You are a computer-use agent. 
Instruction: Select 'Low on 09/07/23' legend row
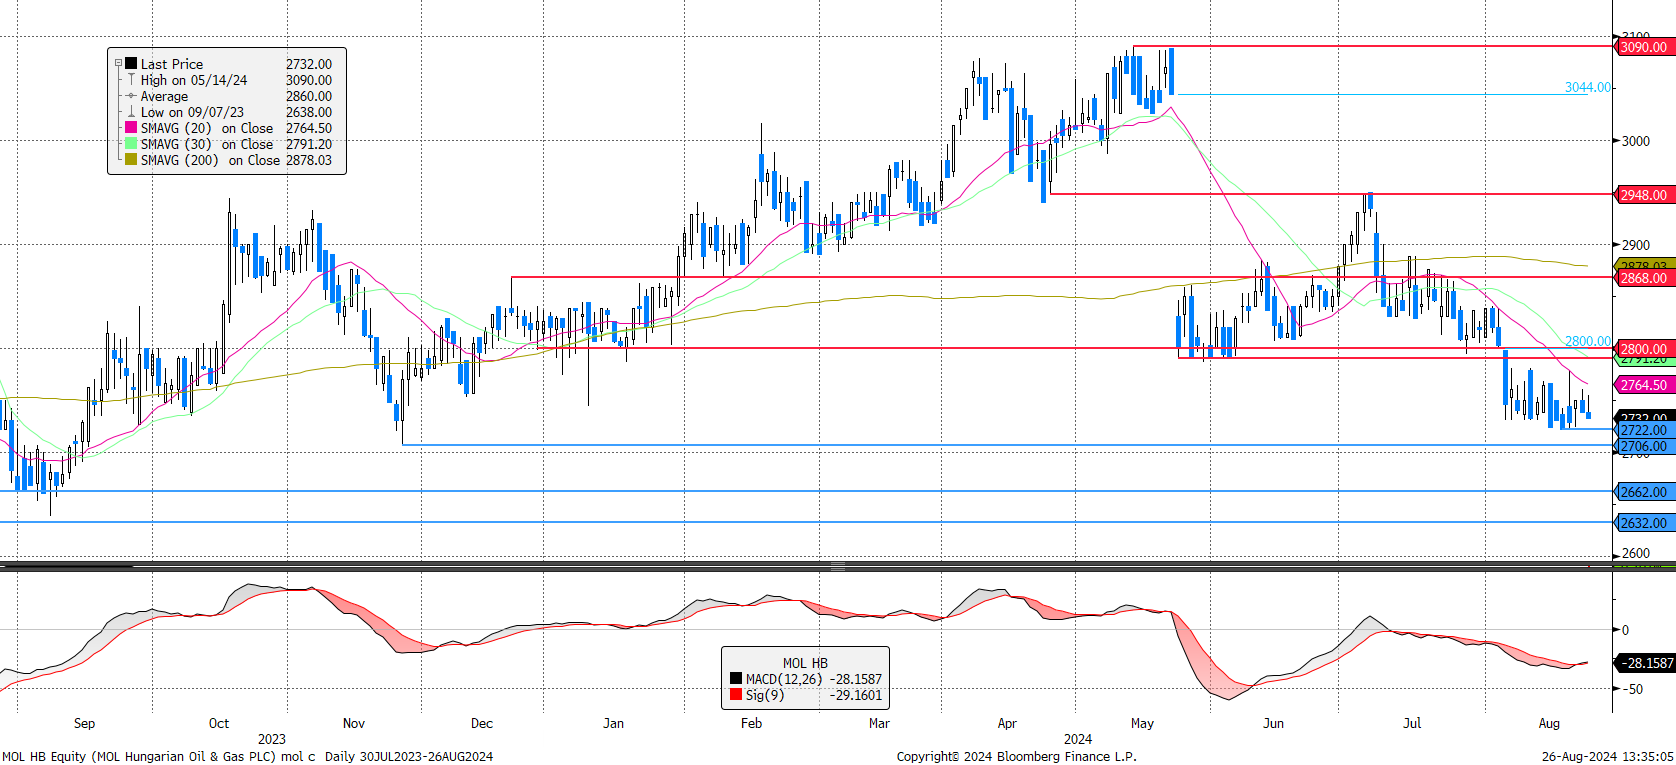click(x=192, y=112)
